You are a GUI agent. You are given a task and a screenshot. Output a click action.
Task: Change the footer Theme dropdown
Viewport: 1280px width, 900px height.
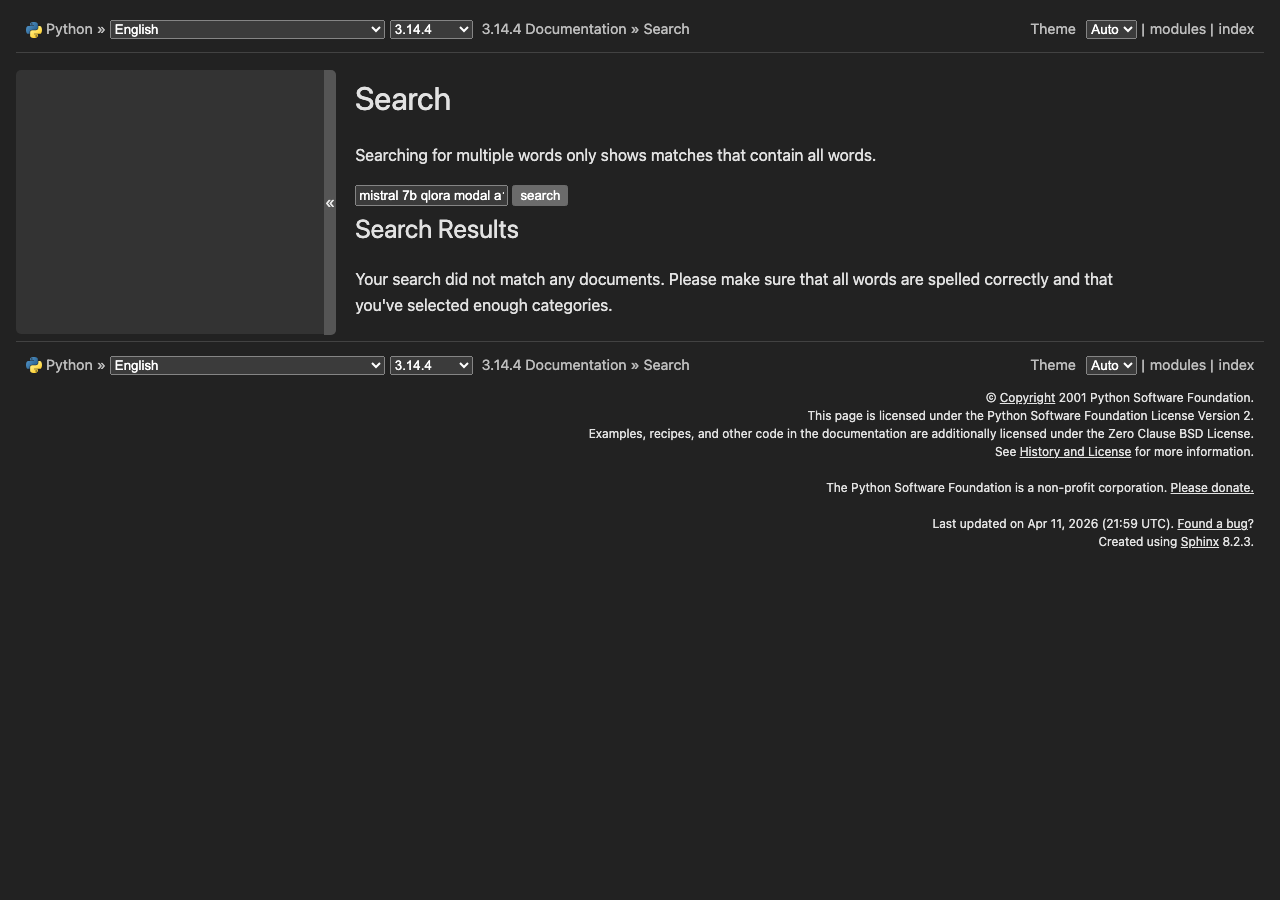tap(1110, 365)
